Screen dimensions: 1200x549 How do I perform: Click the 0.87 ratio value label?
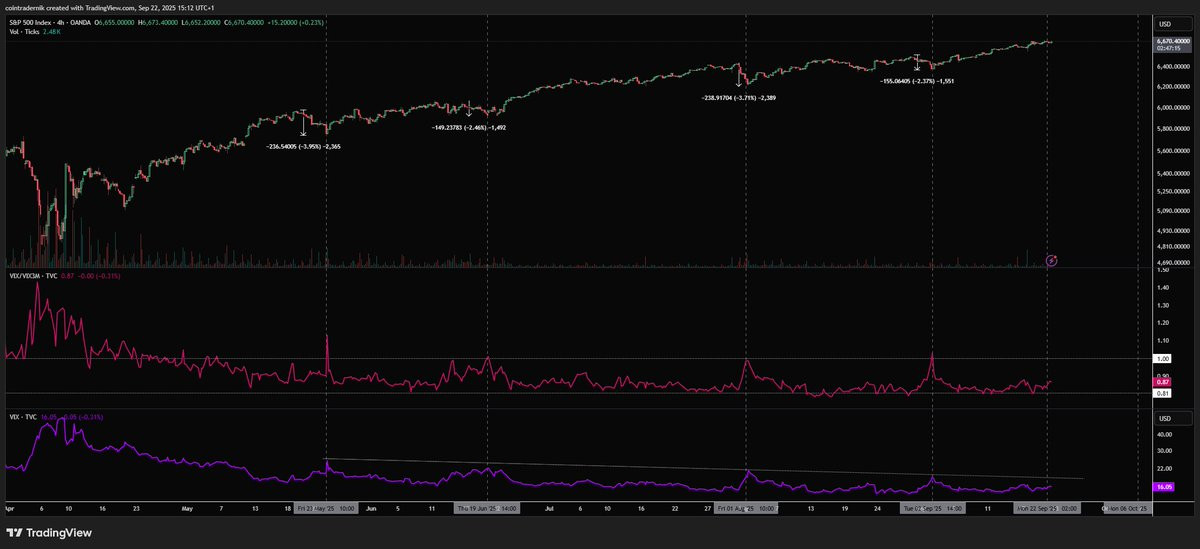point(1162,382)
